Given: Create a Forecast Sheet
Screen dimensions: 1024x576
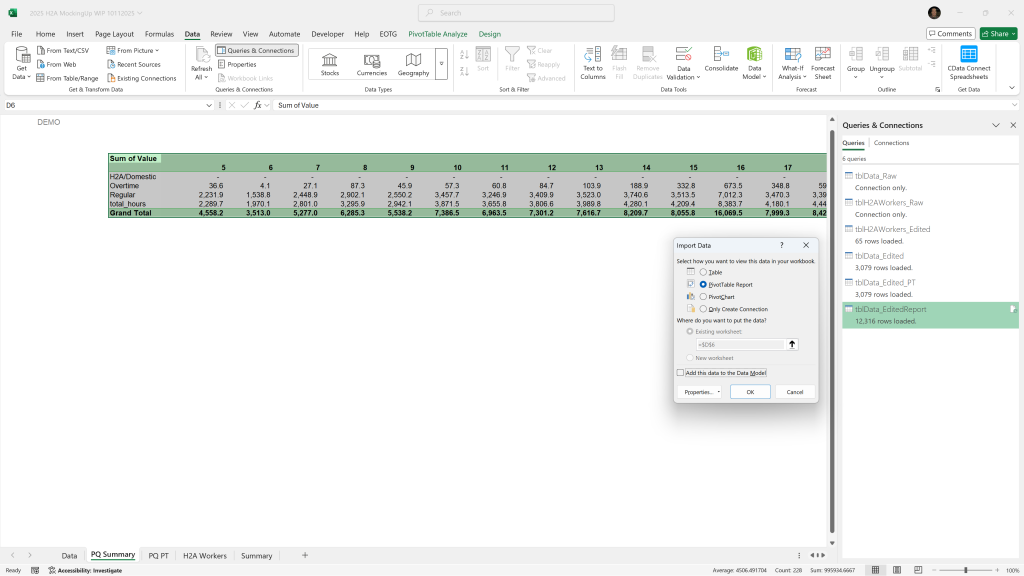Looking at the screenshot, I should point(823,63).
